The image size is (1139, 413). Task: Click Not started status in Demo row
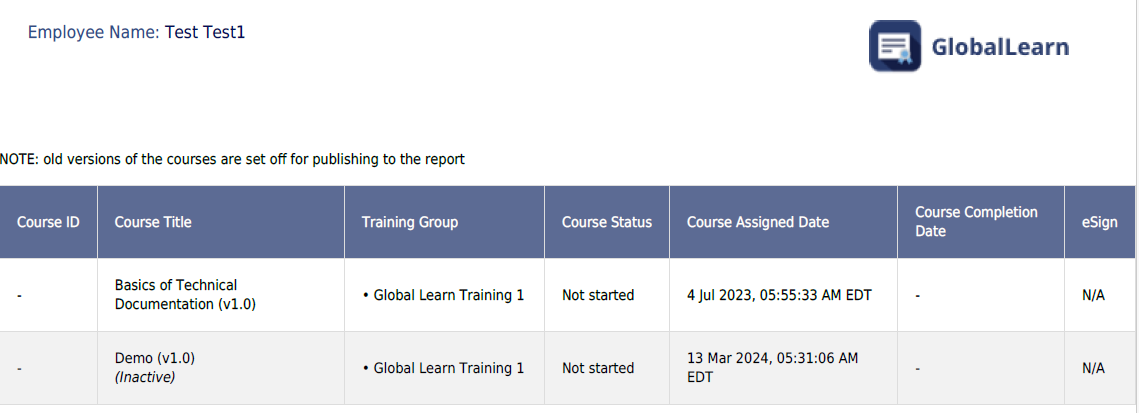(x=598, y=368)
